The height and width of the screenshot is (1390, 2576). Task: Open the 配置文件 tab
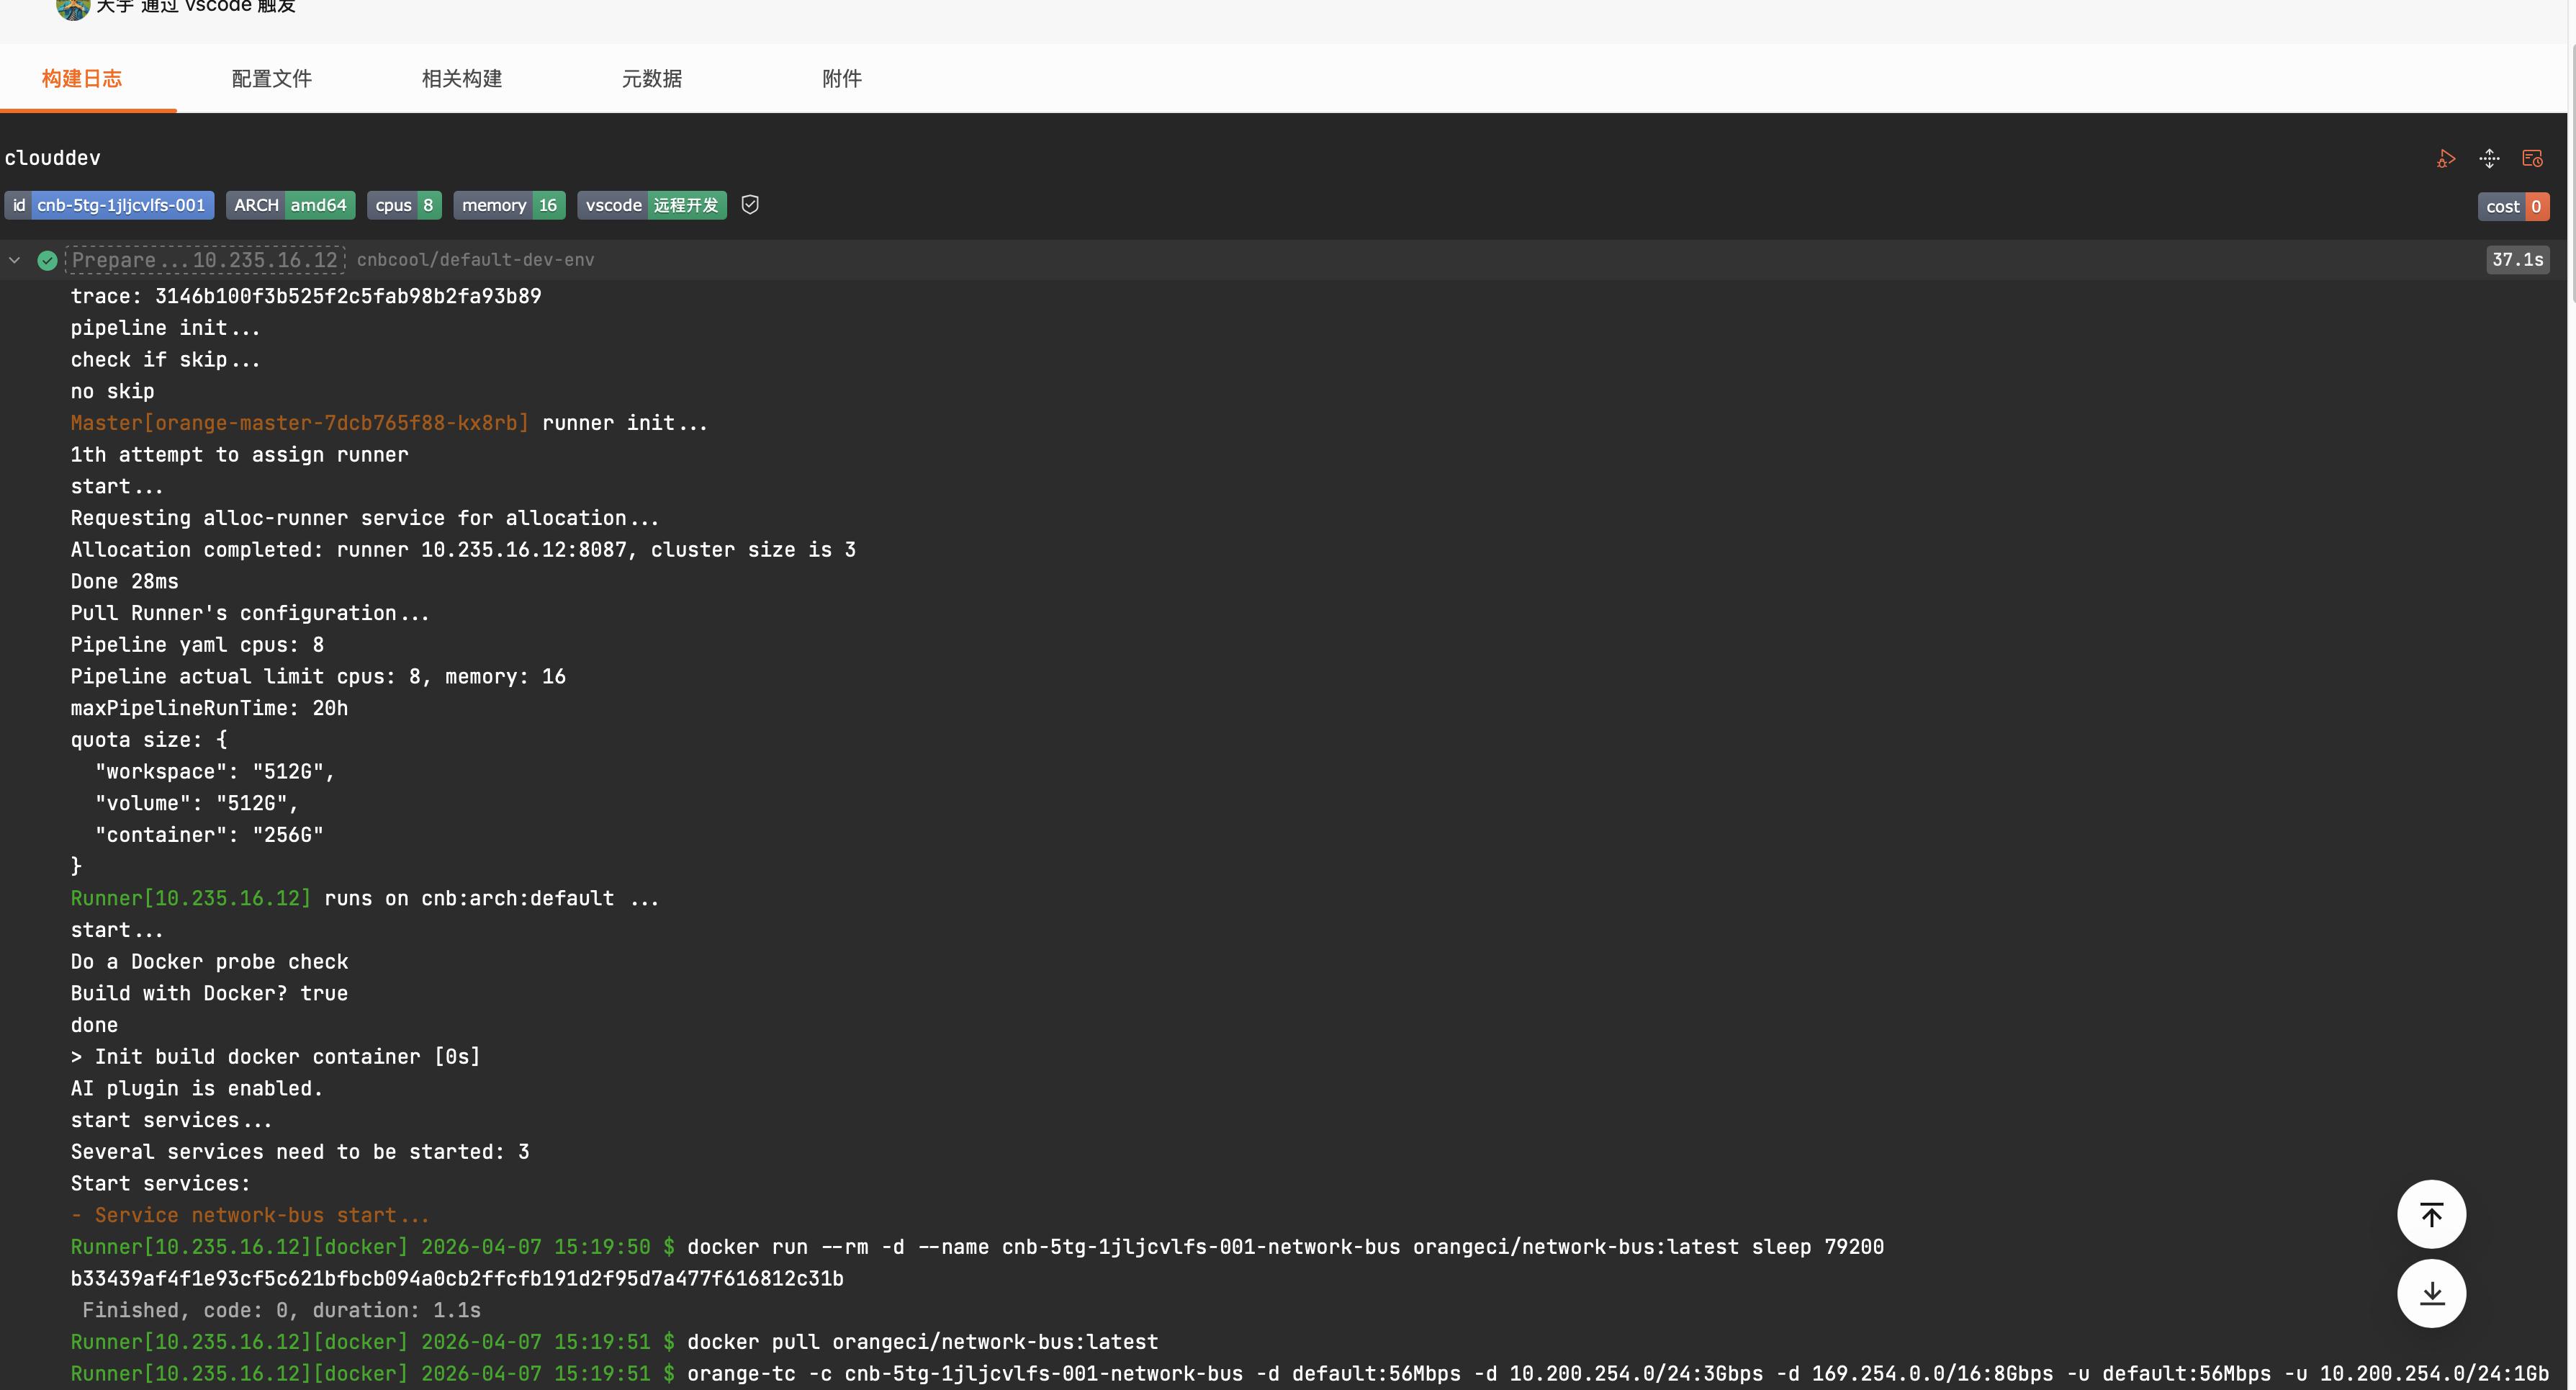[271, 79]
